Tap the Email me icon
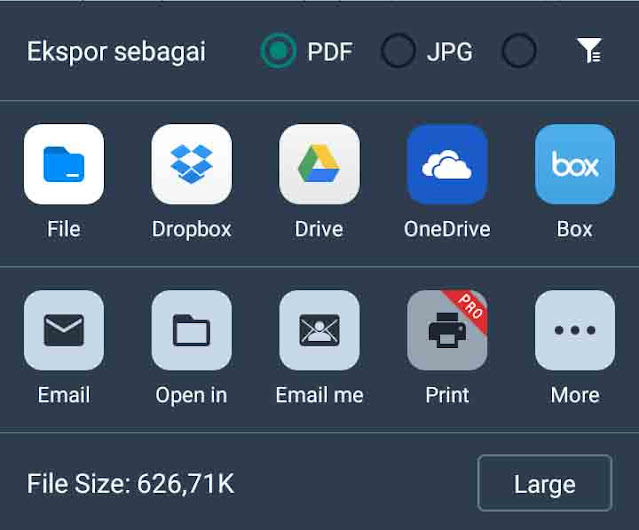The width and height of the screenshot is (639, 530). tap(320, 330)
